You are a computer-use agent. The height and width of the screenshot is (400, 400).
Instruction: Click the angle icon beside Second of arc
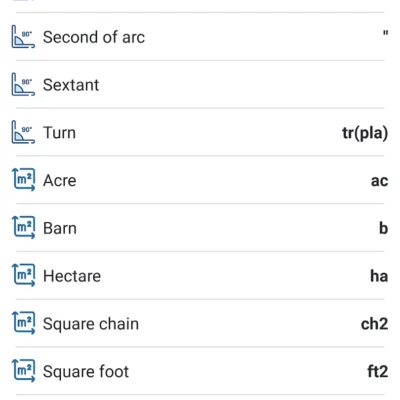pyautogui.click(x=23, y=37)
